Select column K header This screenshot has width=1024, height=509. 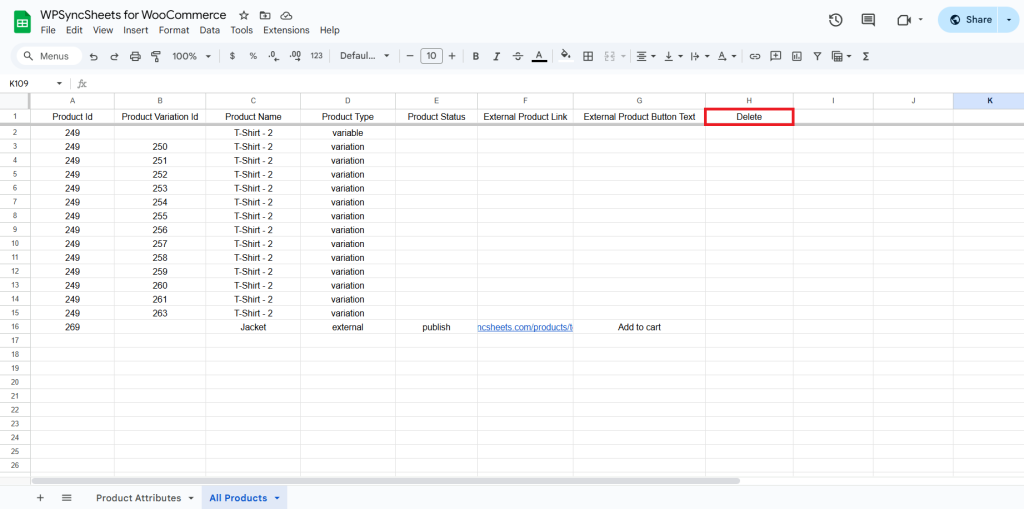pos(989,101)
